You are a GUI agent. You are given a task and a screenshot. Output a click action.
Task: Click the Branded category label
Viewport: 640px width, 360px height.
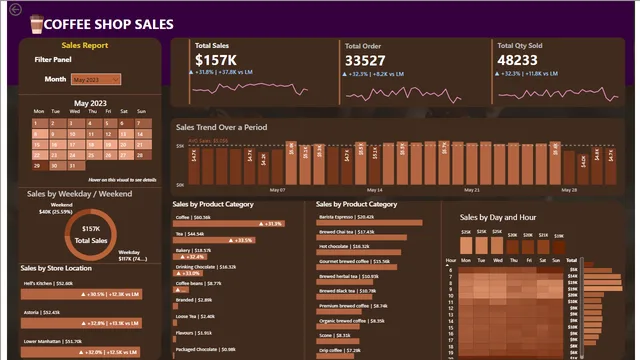pos(194,300)
